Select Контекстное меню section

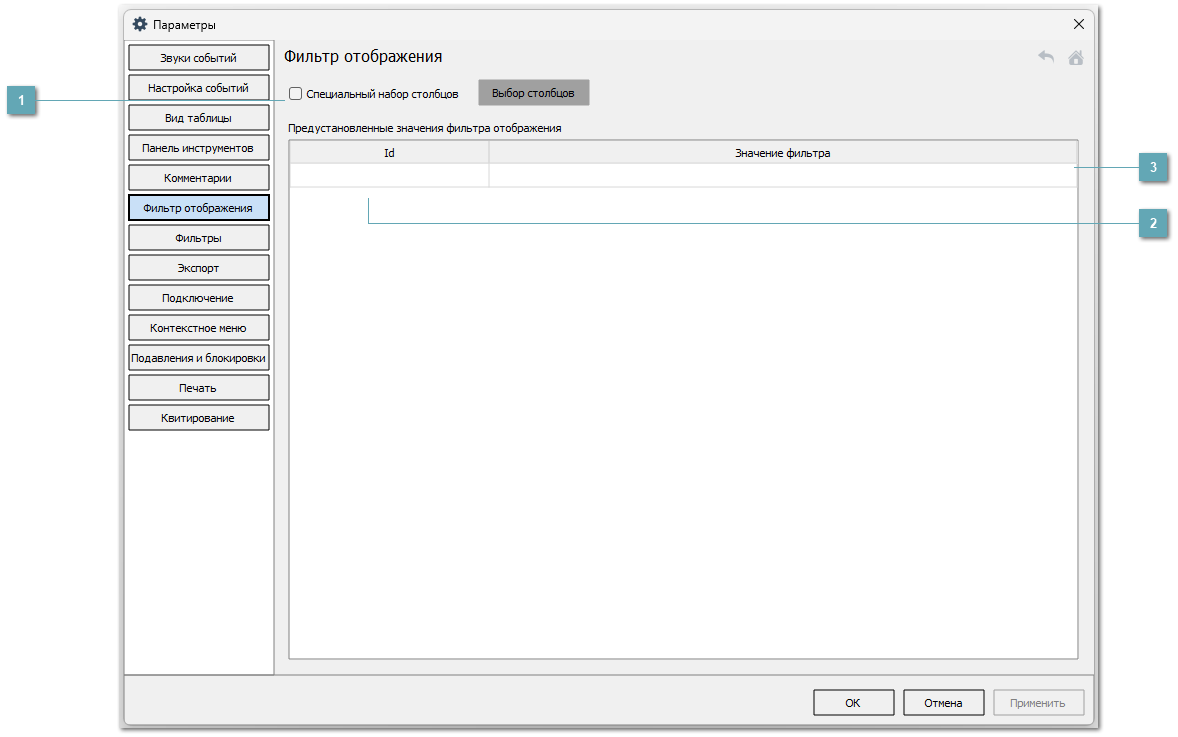198,328
